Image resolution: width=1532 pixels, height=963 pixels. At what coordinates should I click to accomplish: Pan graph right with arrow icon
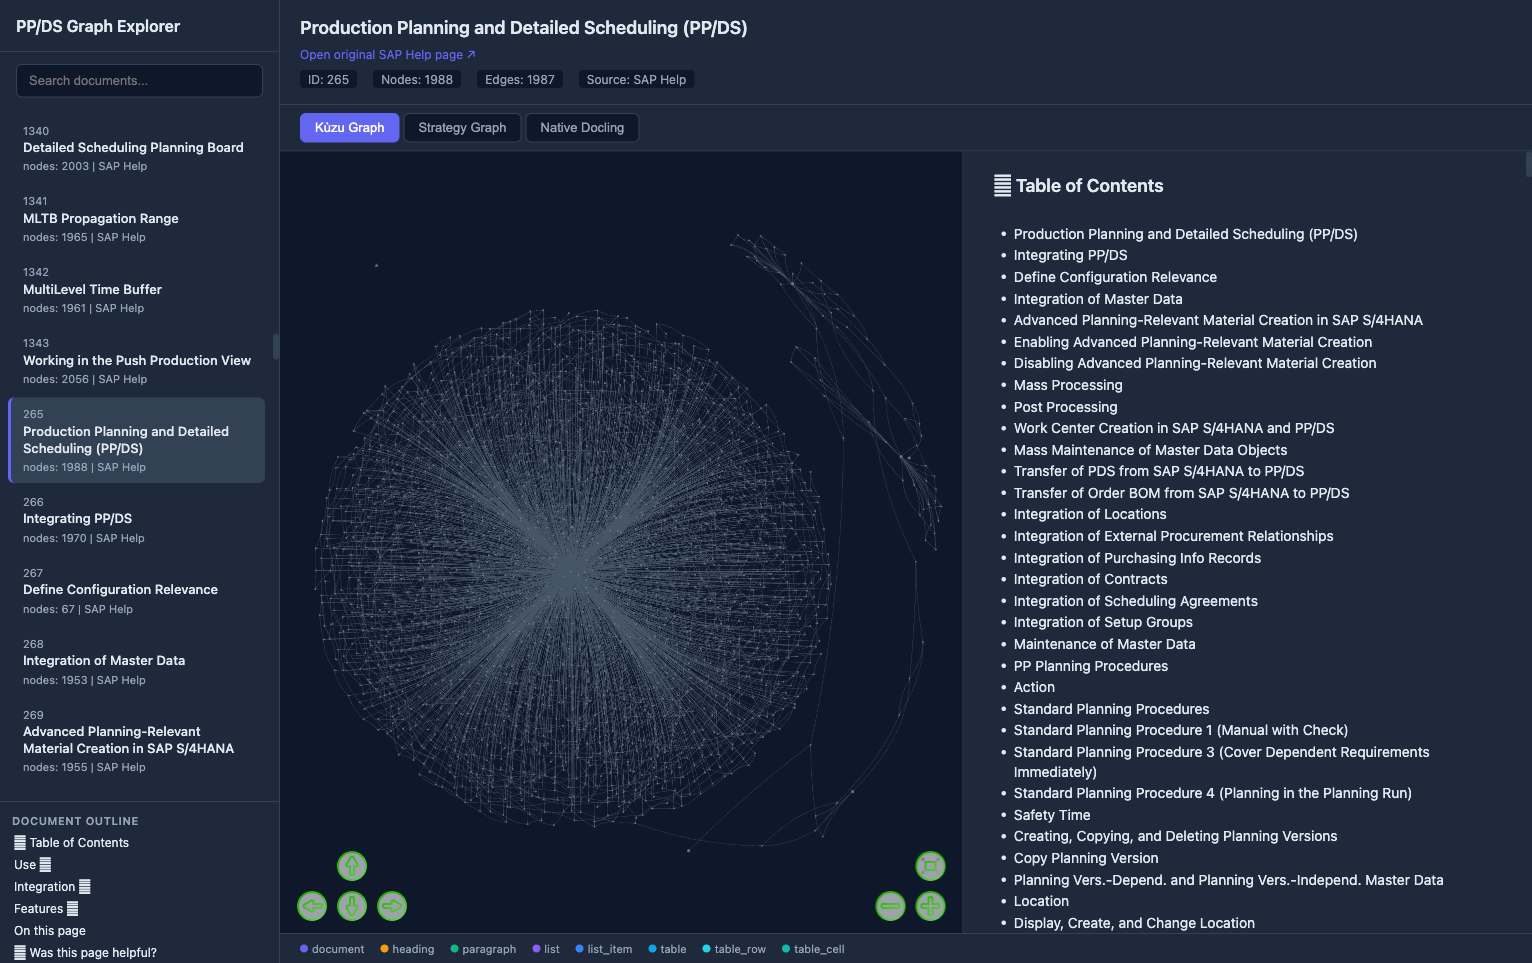click(x=392, y=906)
